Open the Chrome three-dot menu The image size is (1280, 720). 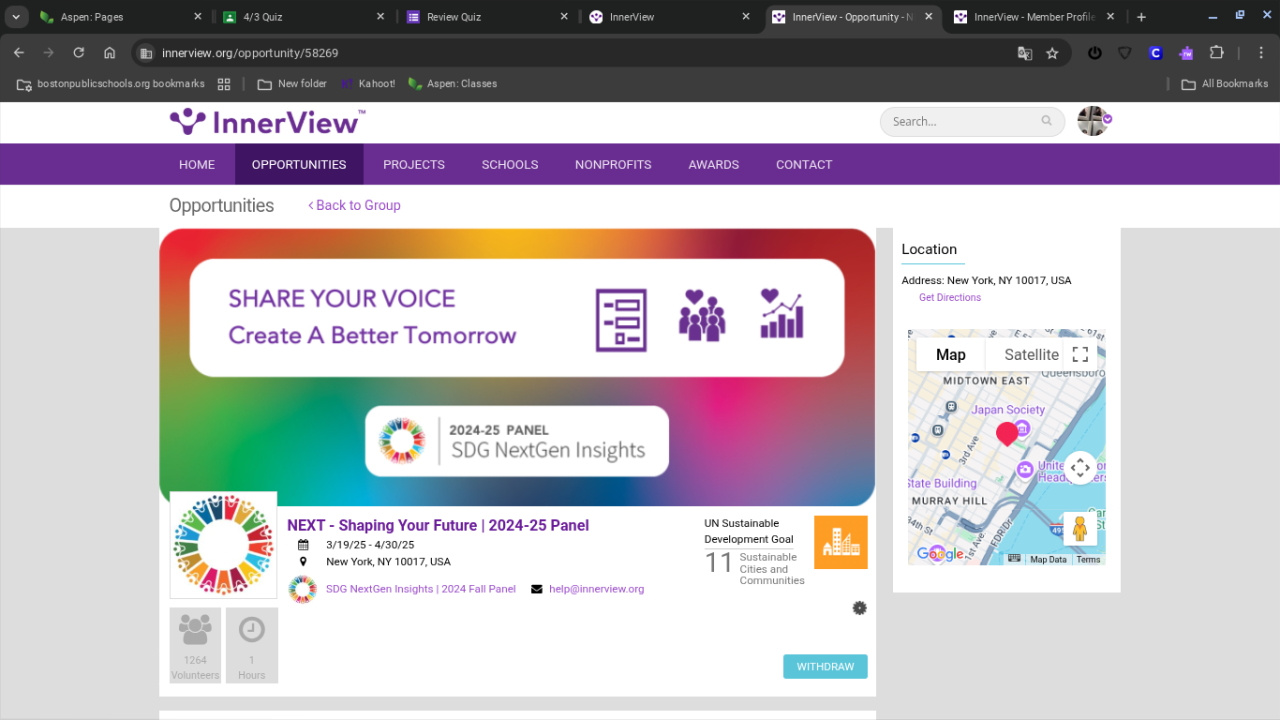pos(1261,53)
